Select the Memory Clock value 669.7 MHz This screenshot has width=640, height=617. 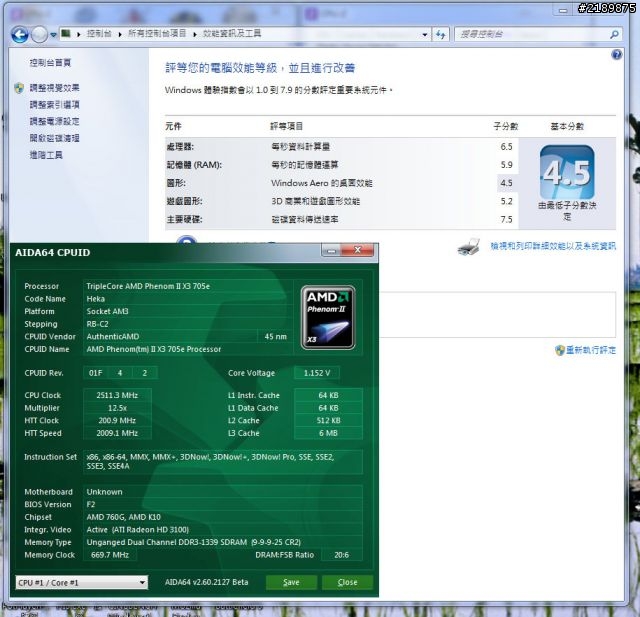(x=110, y=555)
